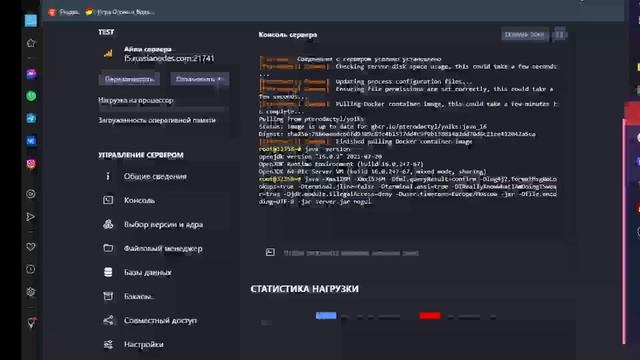Viewport: 640px width, 360px height.
Task: Click the TEST server name heading
Action: (x=106, y=32)
